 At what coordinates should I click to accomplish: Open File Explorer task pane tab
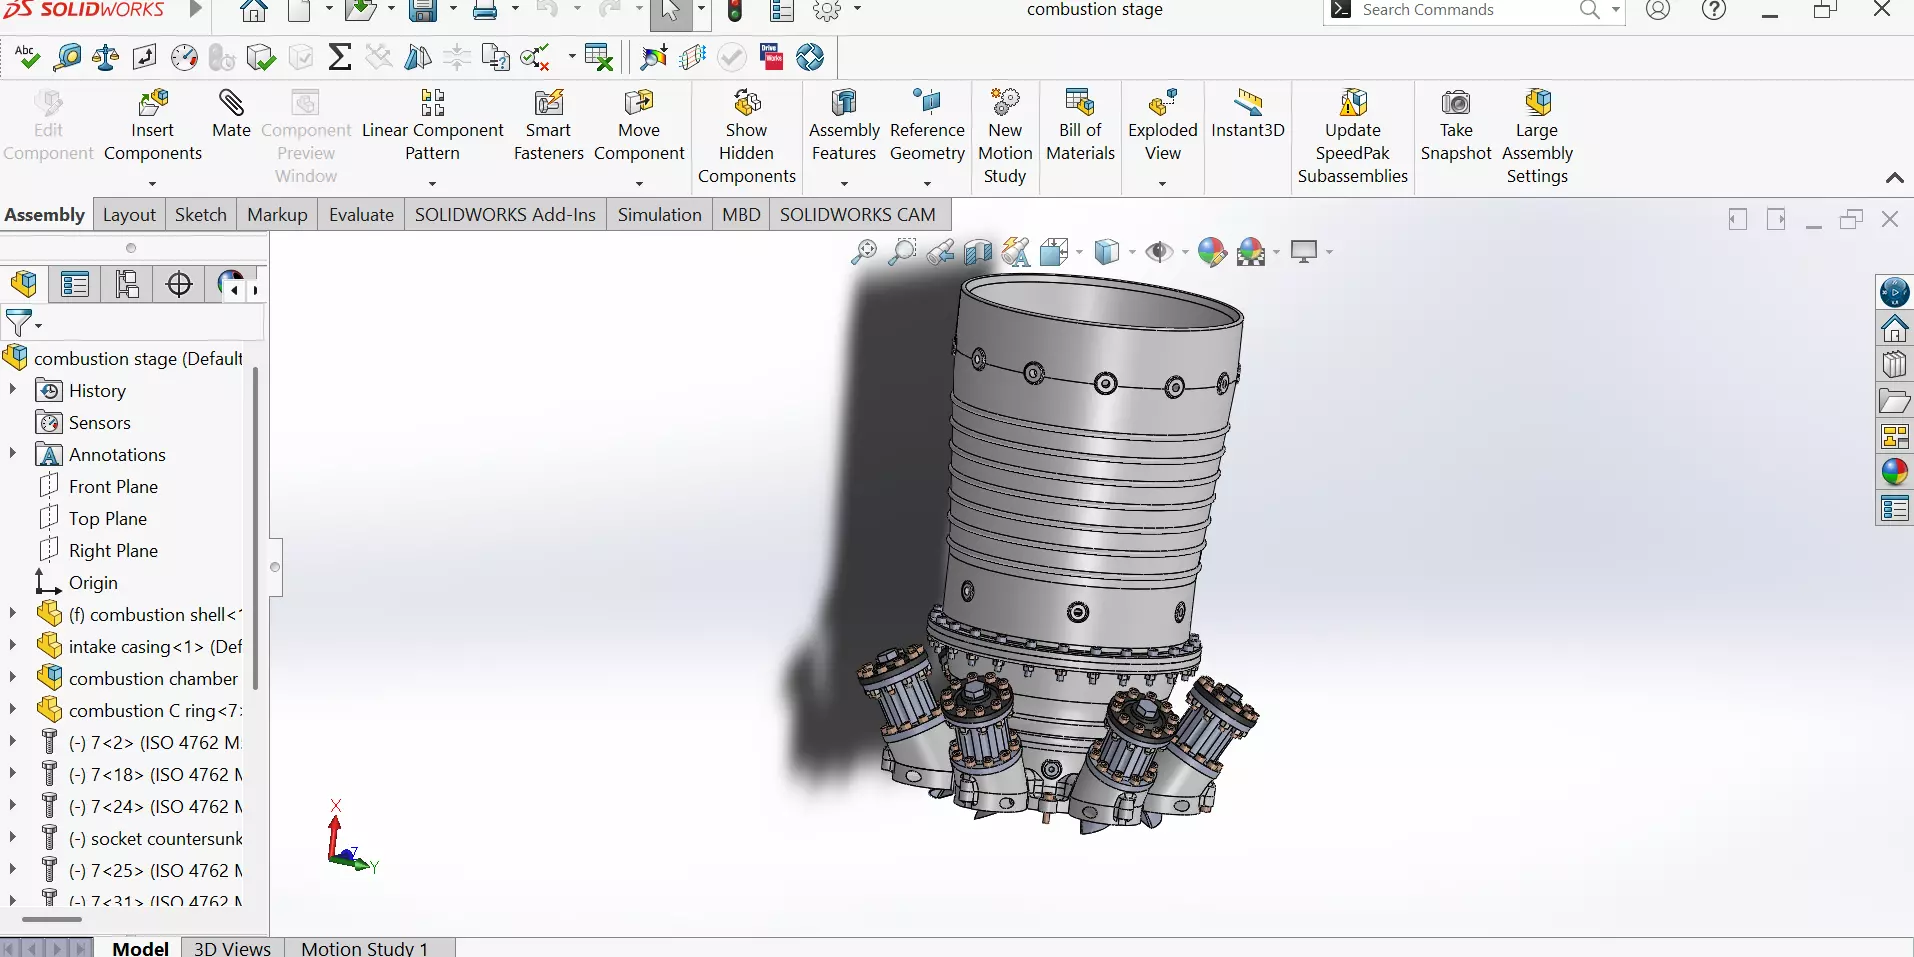[1894, 400]
